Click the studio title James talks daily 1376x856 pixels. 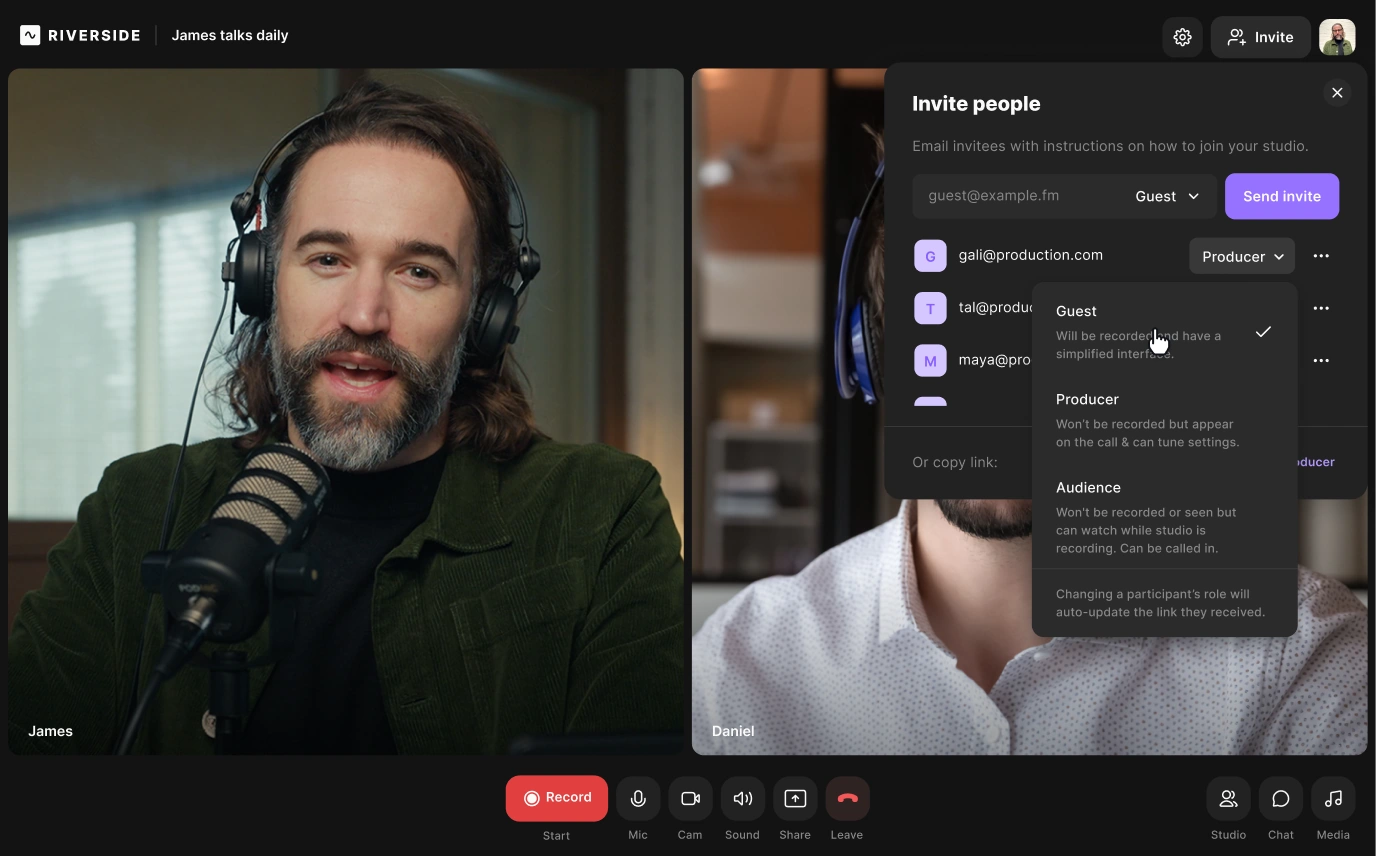tap(230, 35)
